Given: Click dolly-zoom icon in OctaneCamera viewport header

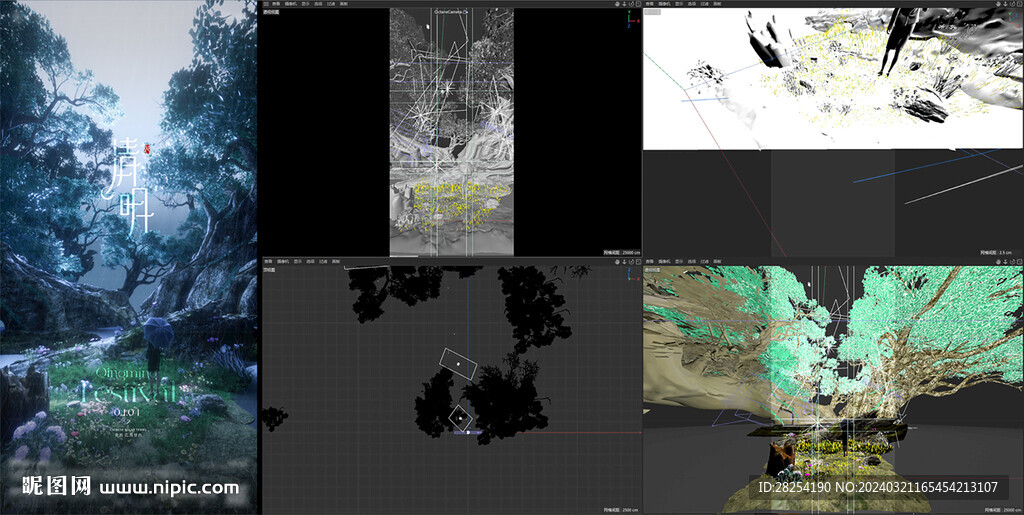Looking at the screenshot, I should coord(624,4).
